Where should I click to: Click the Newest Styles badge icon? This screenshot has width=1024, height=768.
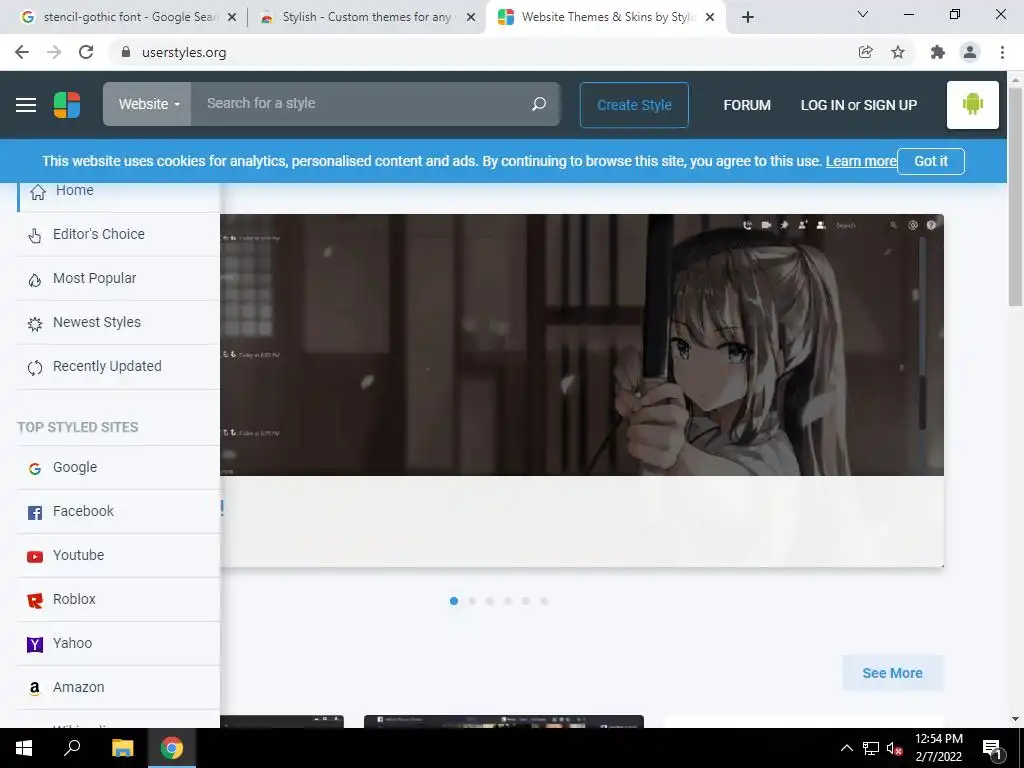point(35,323)
